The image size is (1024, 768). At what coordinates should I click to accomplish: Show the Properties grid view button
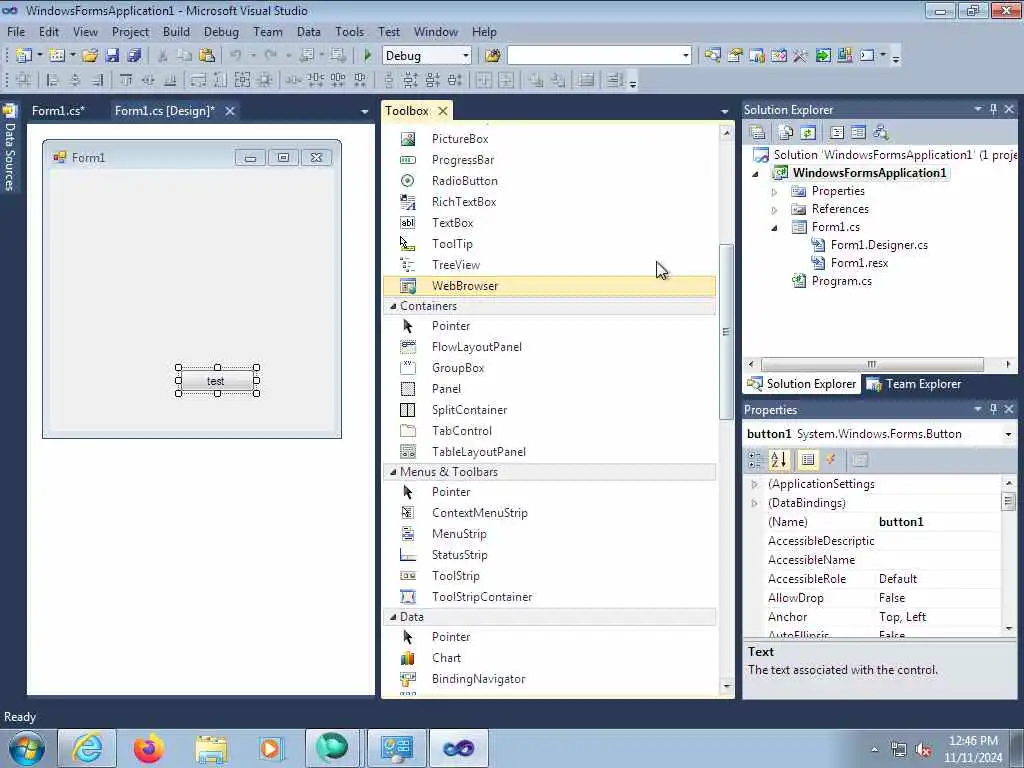coord(808,460)
